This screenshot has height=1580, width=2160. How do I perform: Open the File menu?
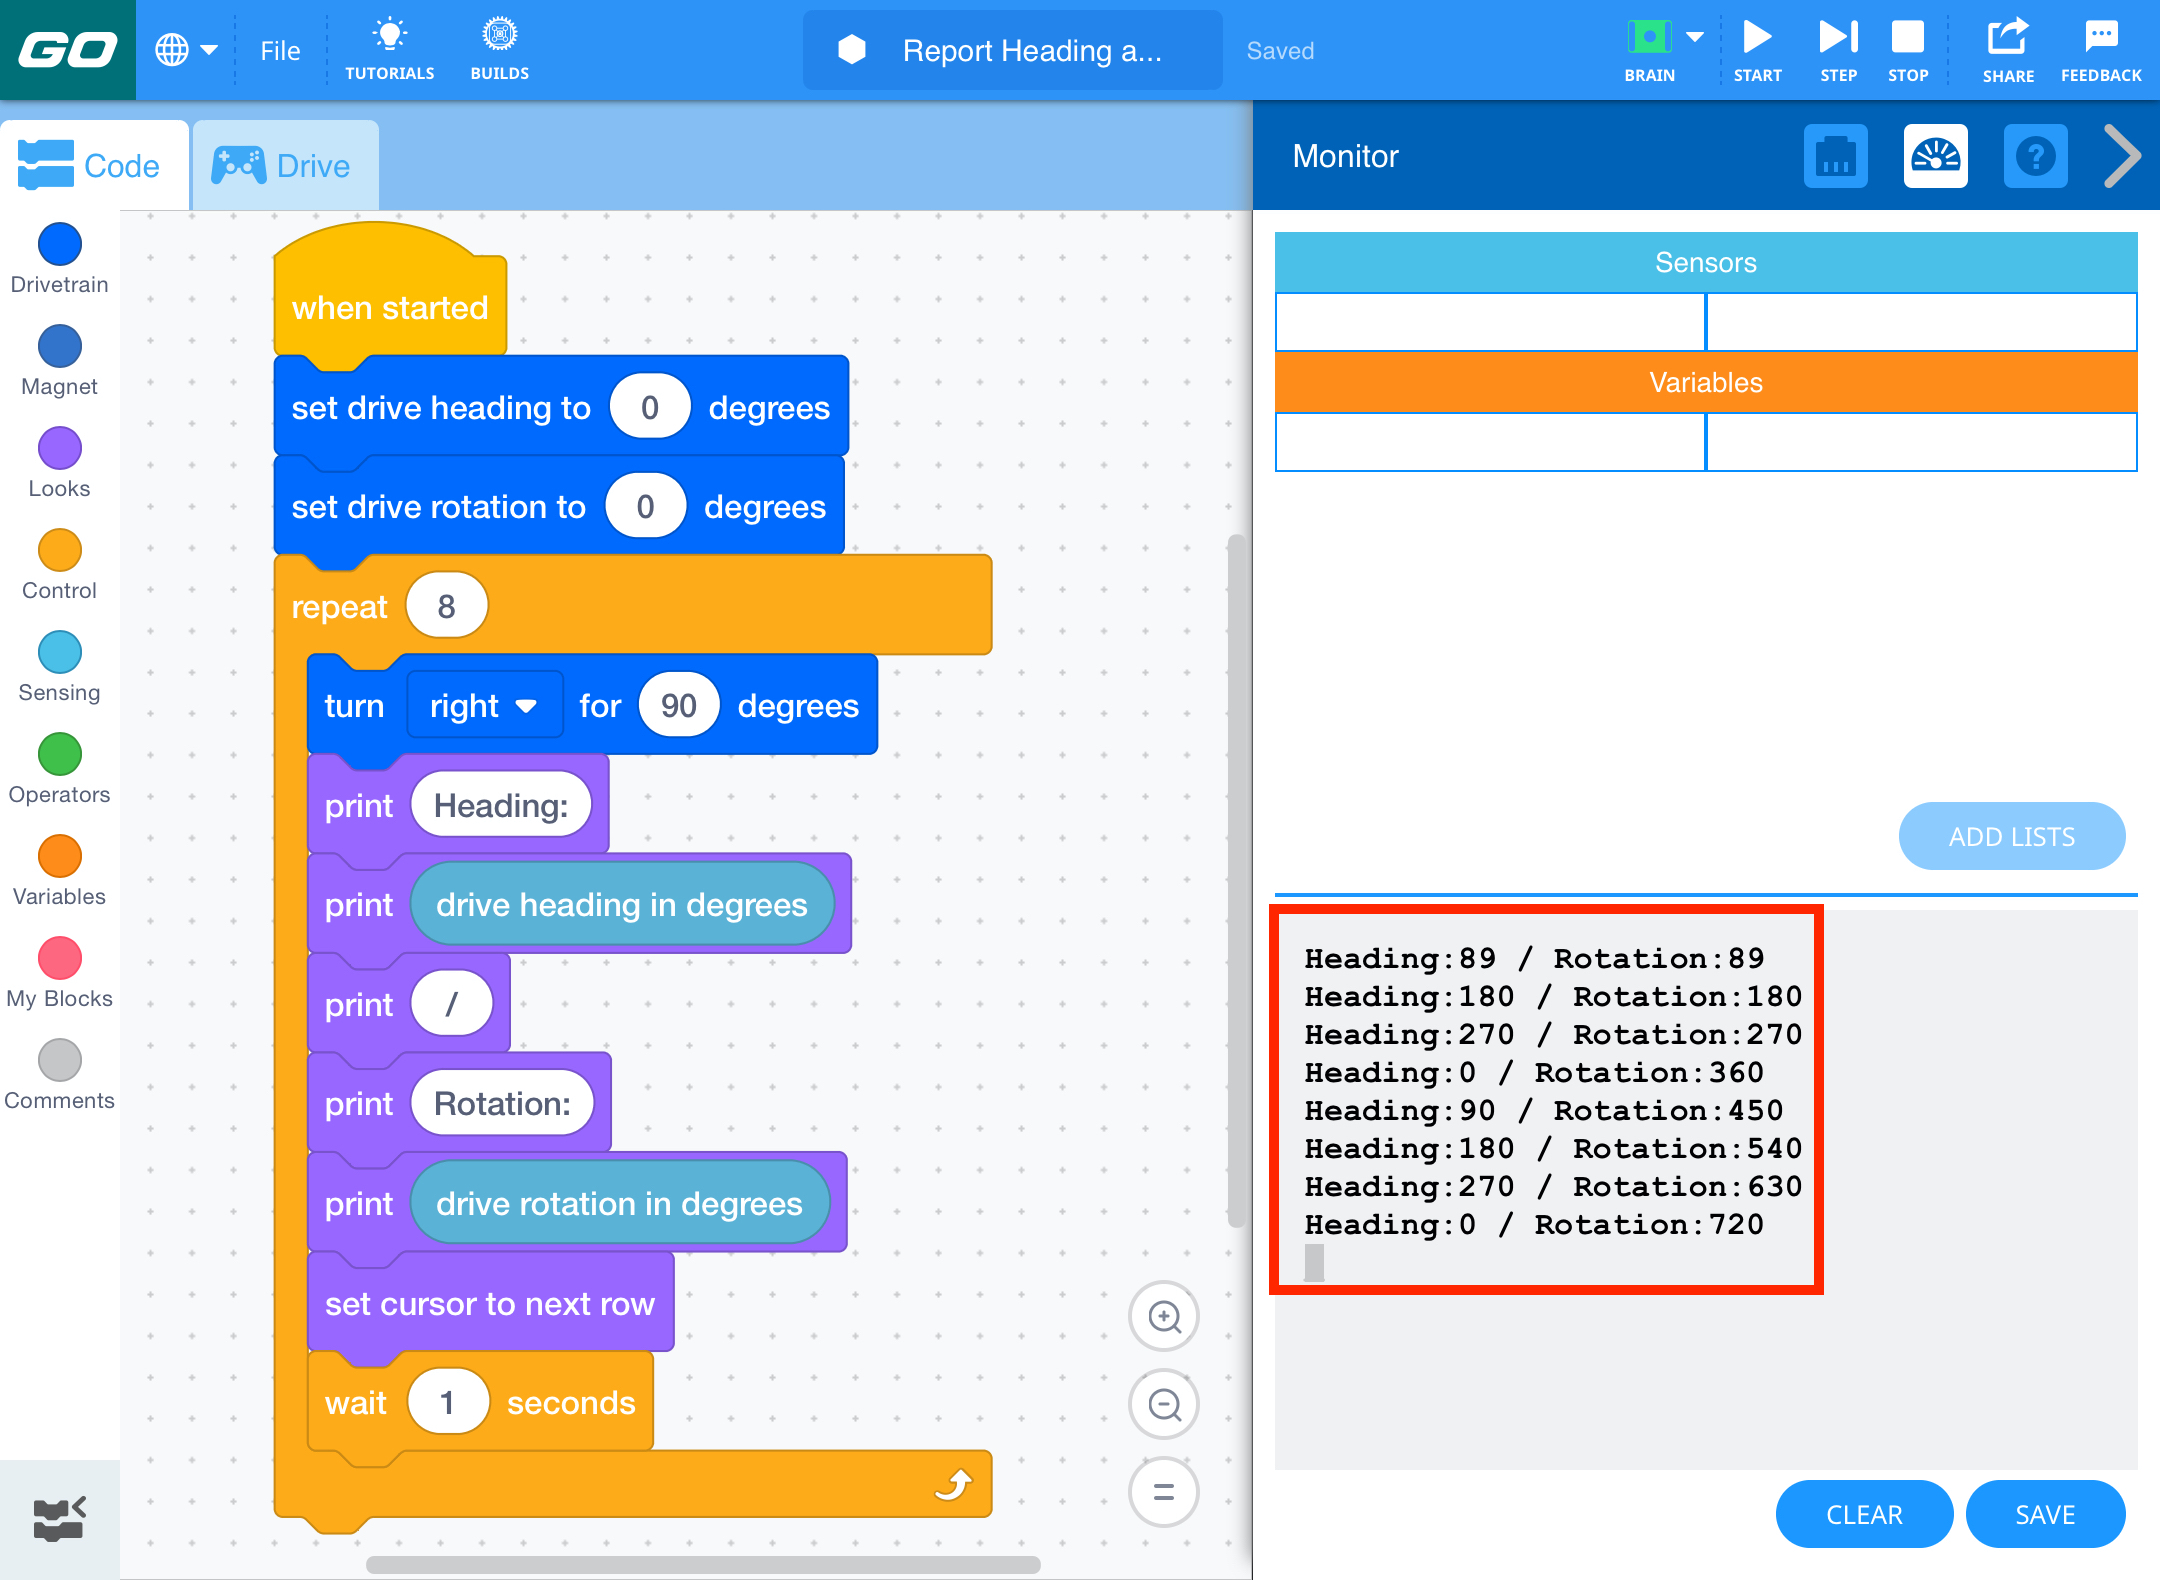coord(279,50)
